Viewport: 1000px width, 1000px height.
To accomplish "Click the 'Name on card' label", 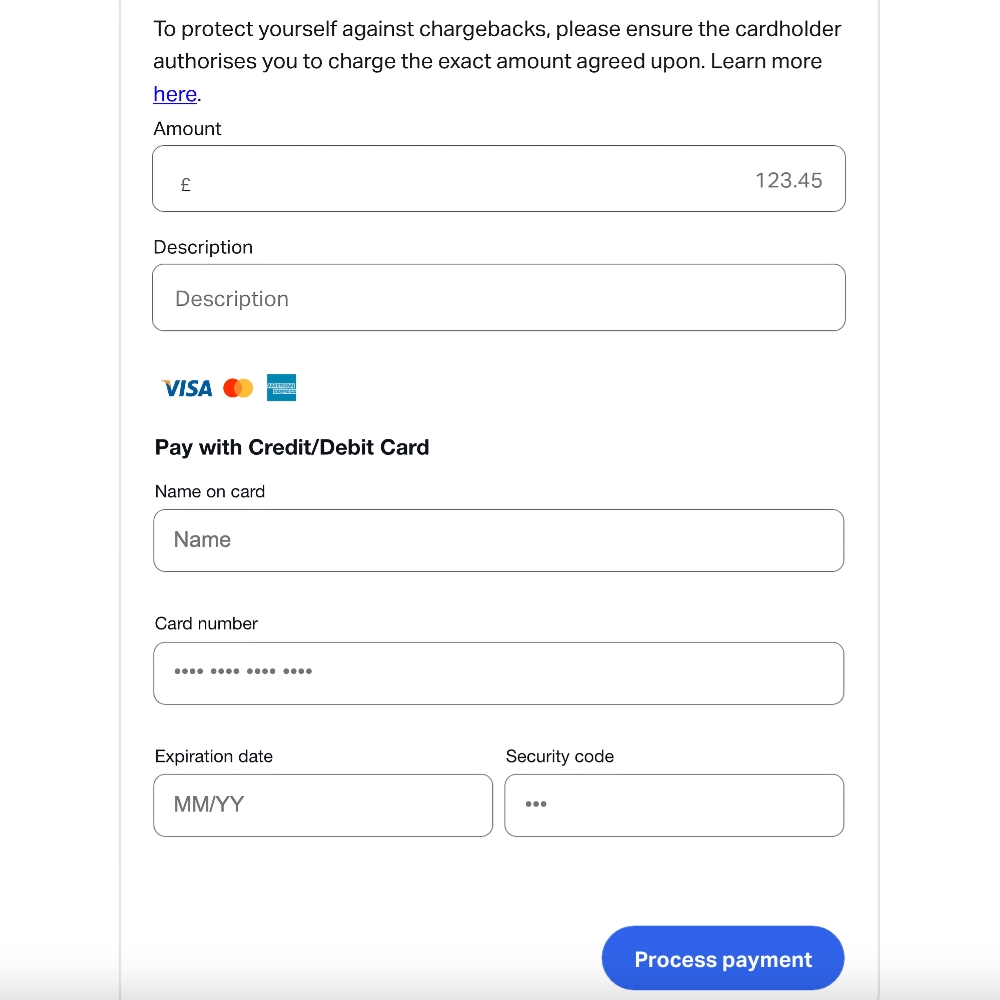I will coord(209,492).
